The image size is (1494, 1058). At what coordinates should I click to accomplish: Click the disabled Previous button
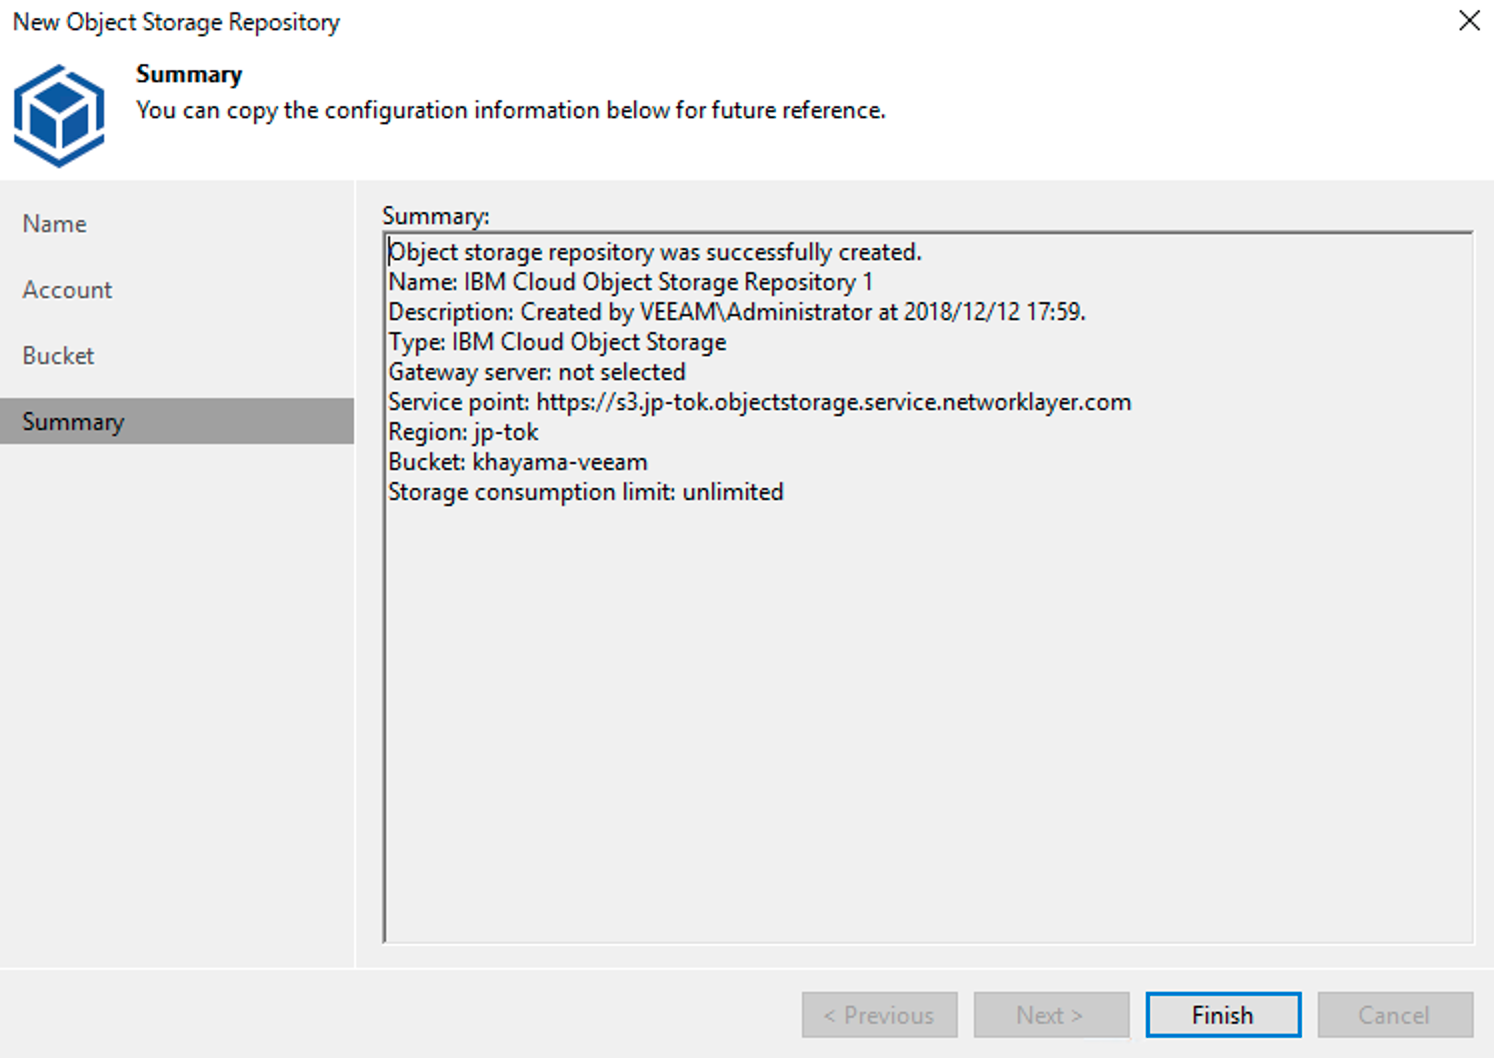click(x=879, y=1015)
